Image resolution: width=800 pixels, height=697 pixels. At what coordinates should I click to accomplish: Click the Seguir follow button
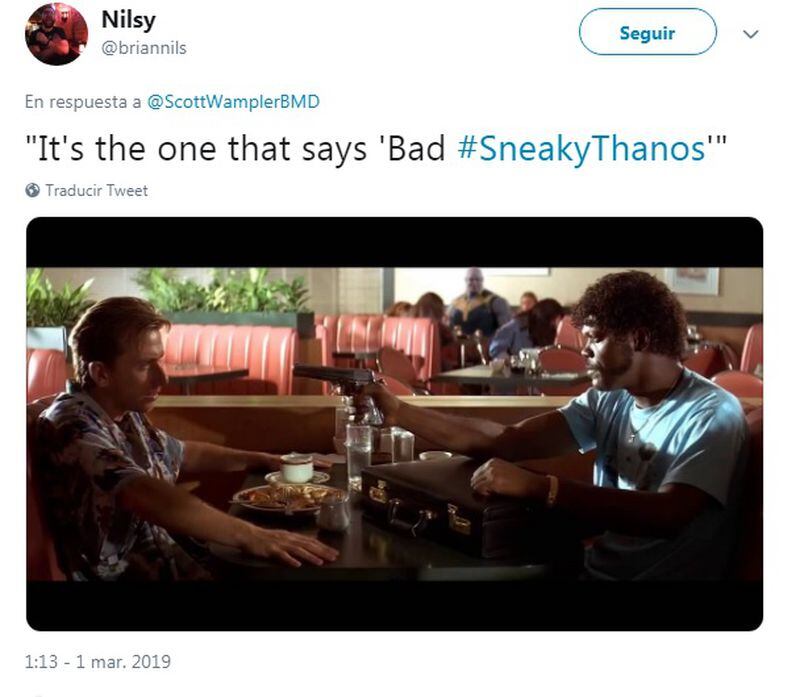coord(647,32)
